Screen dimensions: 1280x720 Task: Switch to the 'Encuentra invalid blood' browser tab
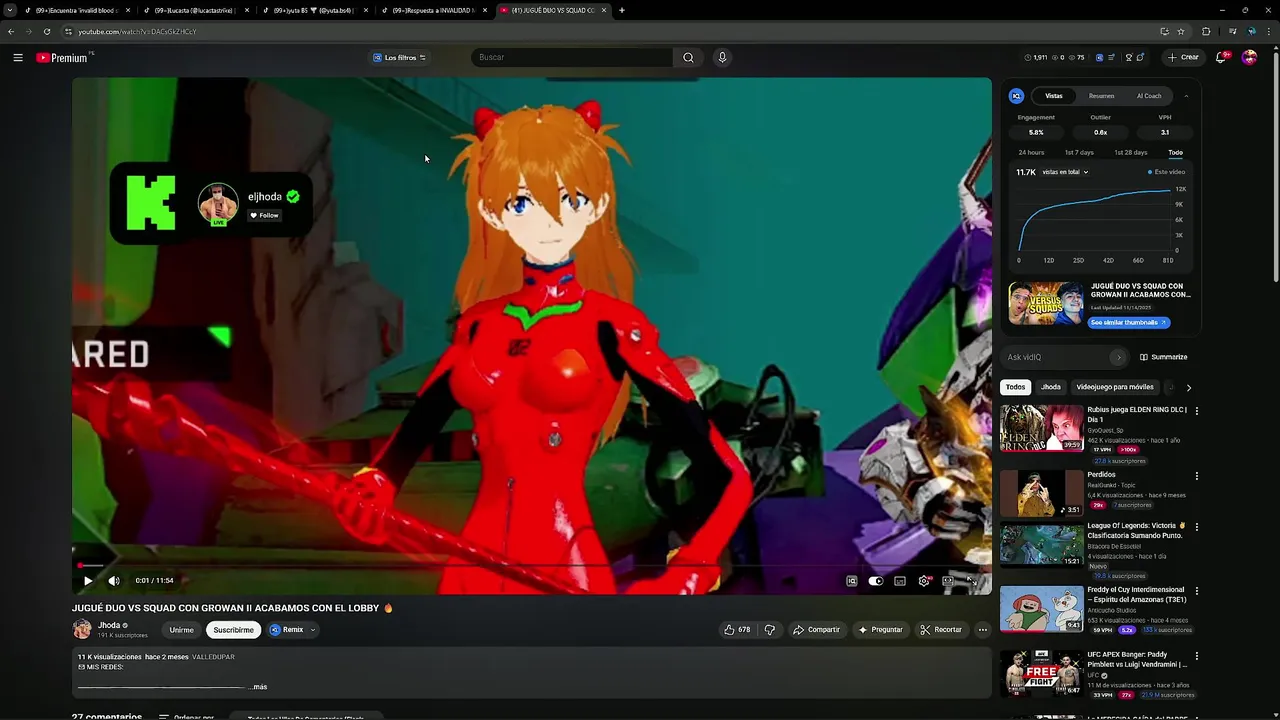[x=76, y=10]
